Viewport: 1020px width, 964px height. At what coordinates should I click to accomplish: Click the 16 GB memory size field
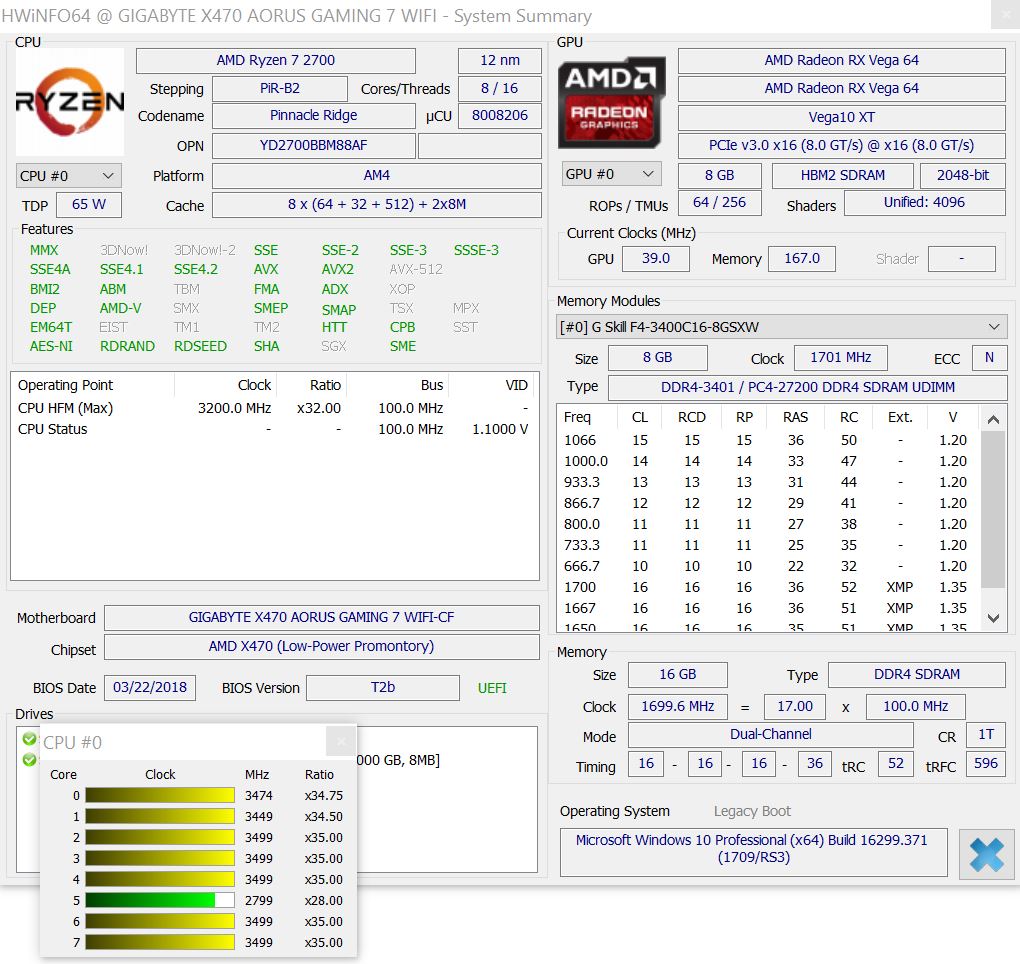[677, 675]
